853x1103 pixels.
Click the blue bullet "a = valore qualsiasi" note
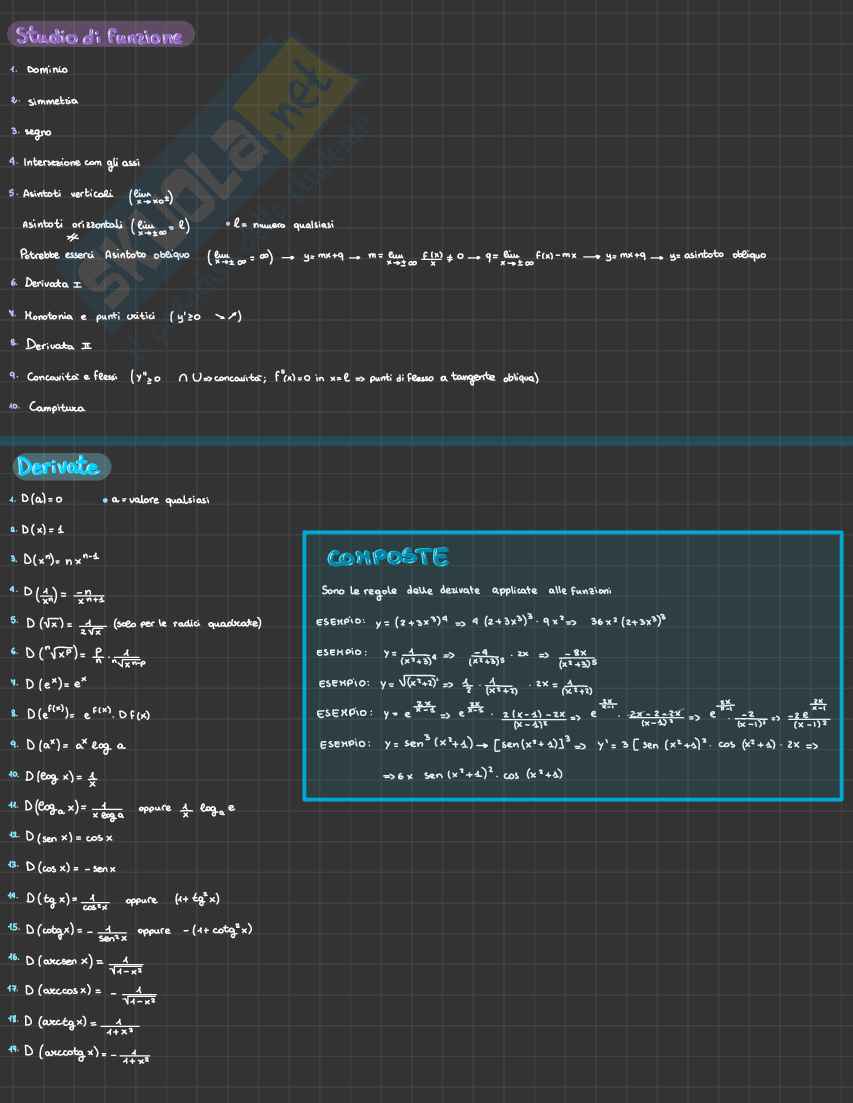(x=158, y=499)
